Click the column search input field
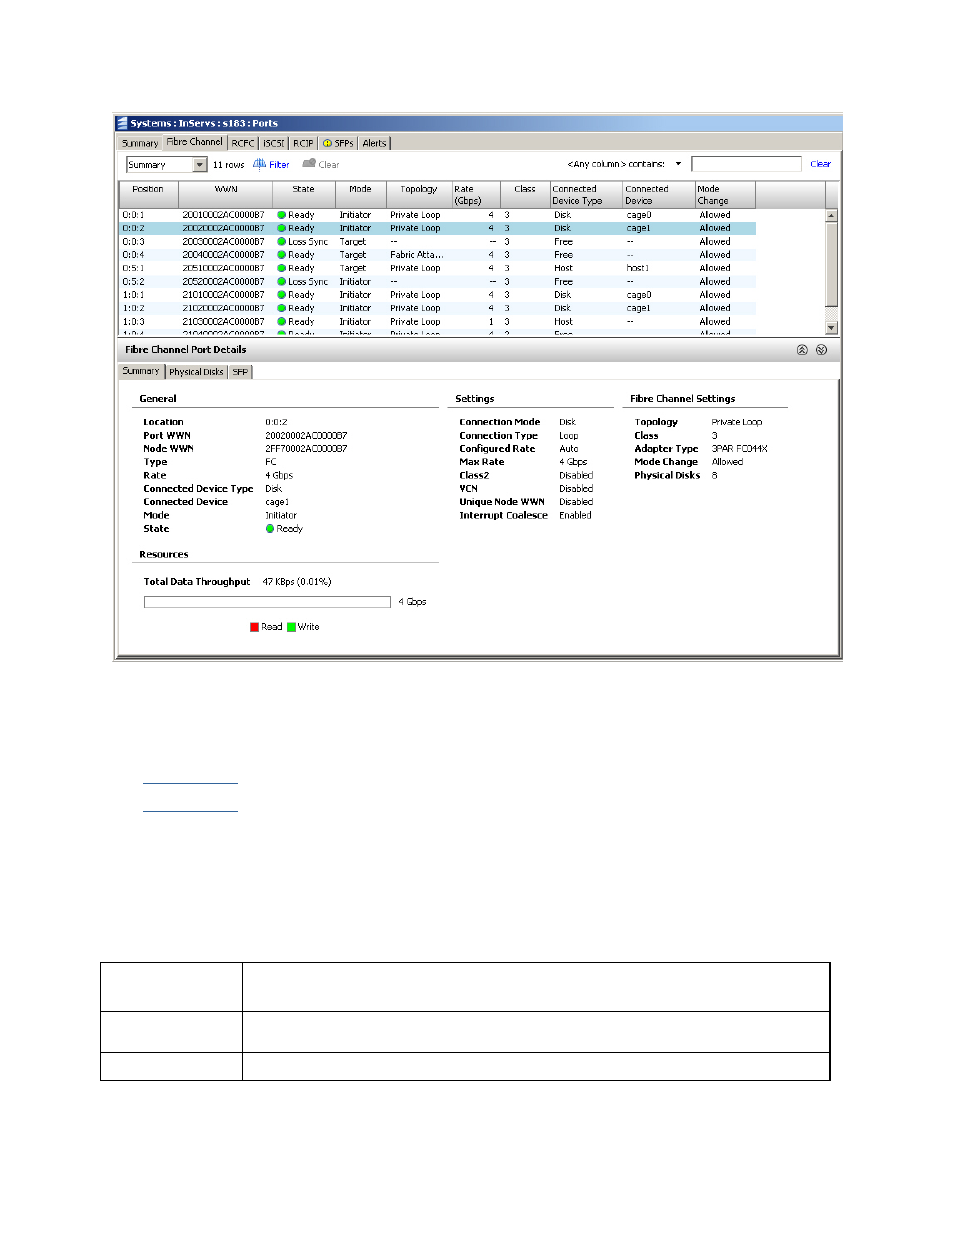Screen dimensions: 954x1235 pos(746,164)
